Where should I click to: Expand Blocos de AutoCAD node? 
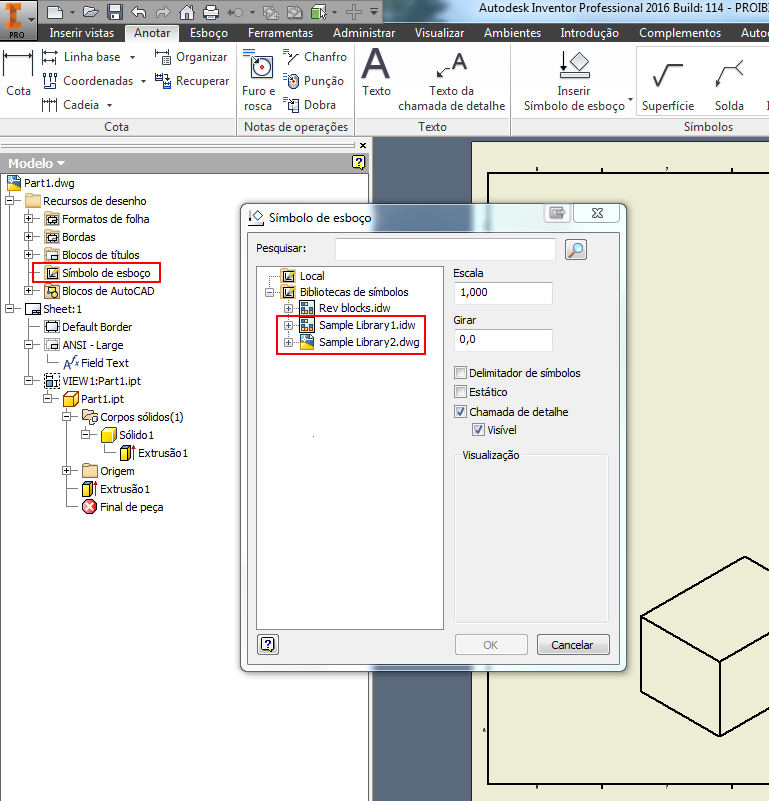pyautogui.click(x=29, y=291)
